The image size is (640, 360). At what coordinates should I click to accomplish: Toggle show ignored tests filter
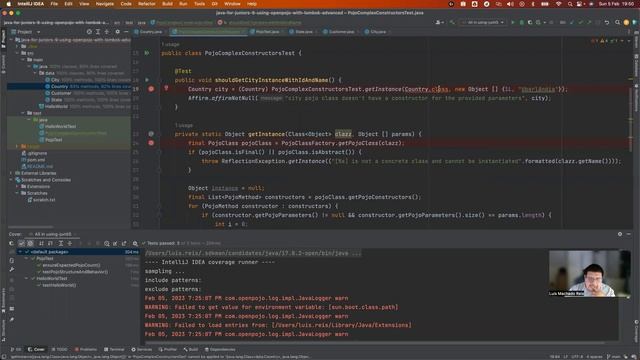(30, 243)
